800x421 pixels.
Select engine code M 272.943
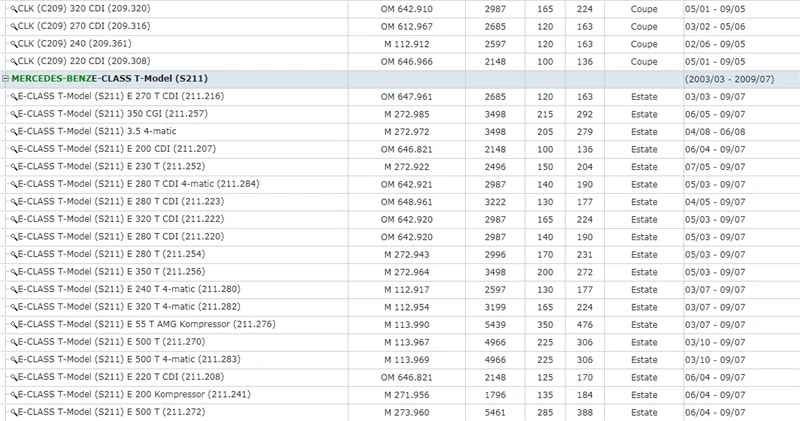(x=407, y=255)
